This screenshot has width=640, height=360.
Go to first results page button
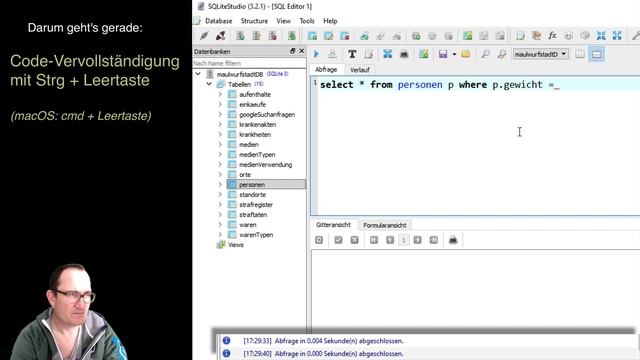point(374,240)
